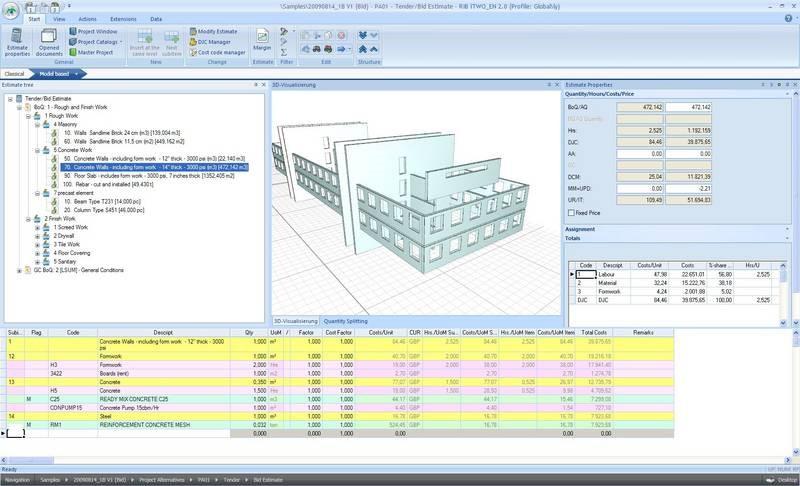
Task: Close the 3D-Visualisierung panel
Action: (x=557, y=85)
